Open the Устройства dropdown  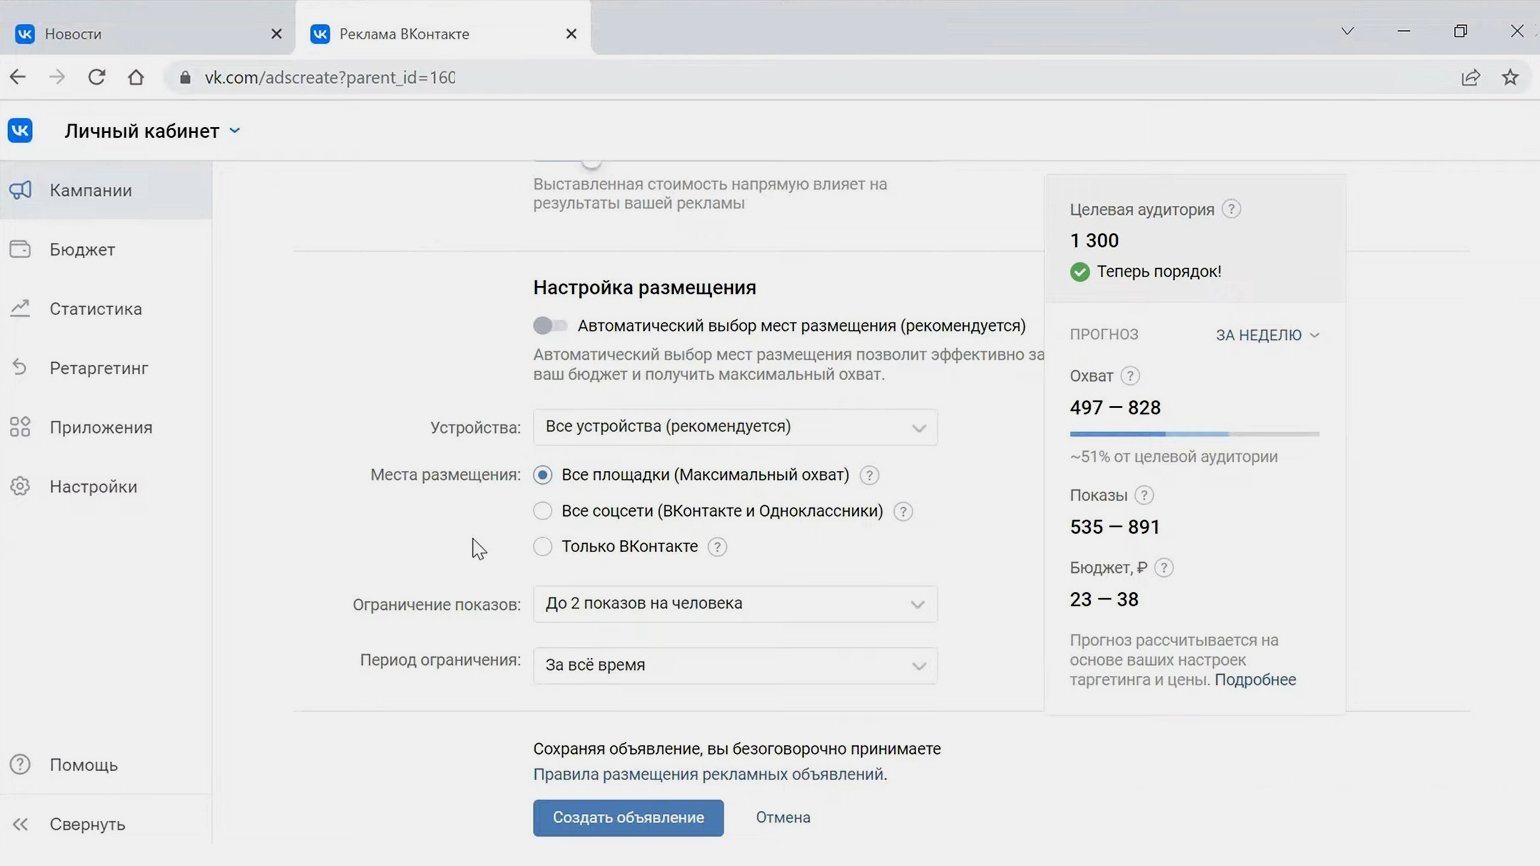click(x=735, y=427)
